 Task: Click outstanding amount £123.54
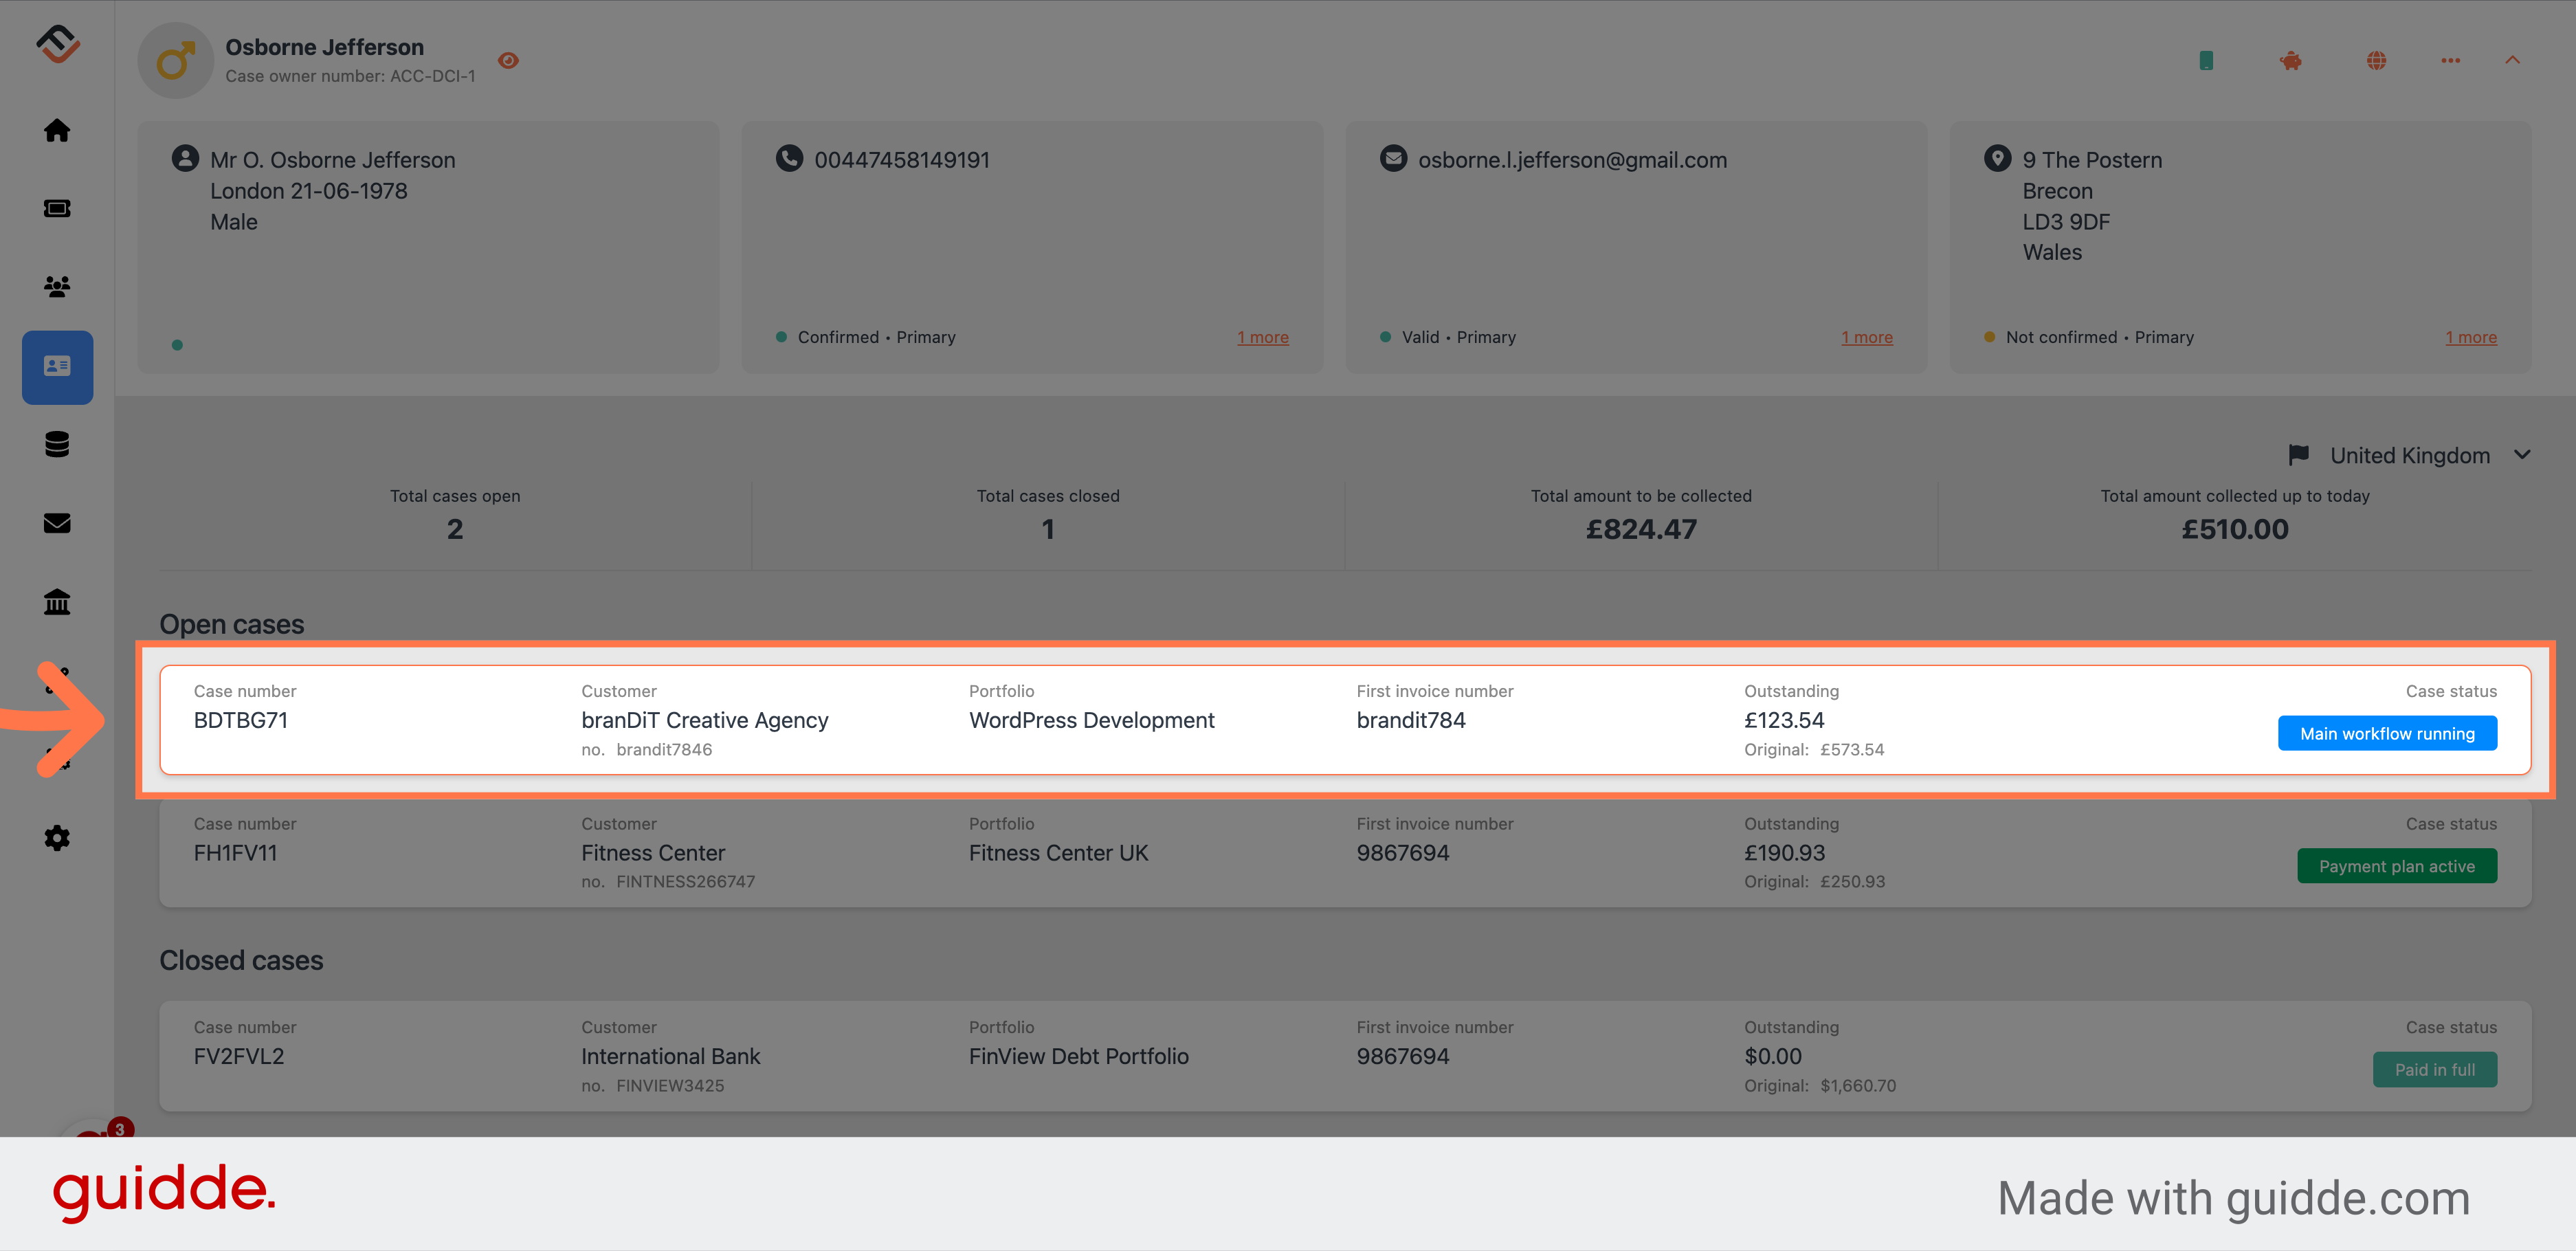pyautogui.click(x=1784, y=720)
